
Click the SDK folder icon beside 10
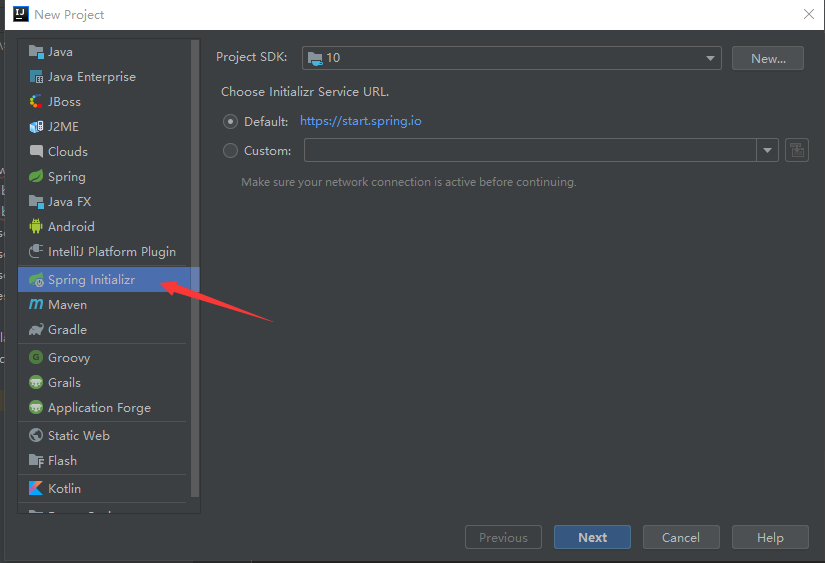[315, 58]
